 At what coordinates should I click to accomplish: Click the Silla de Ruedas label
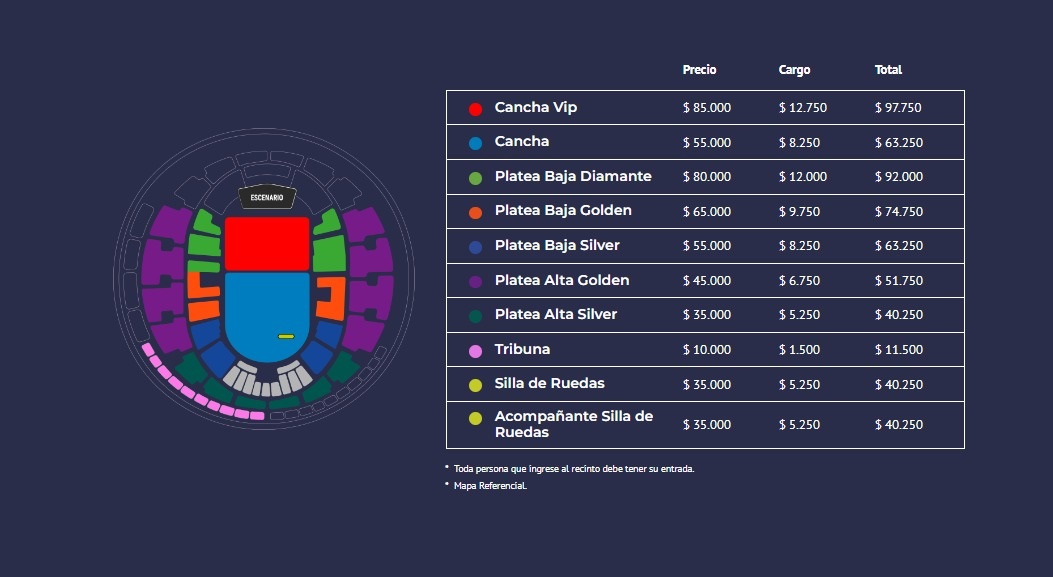pos(549,383)
